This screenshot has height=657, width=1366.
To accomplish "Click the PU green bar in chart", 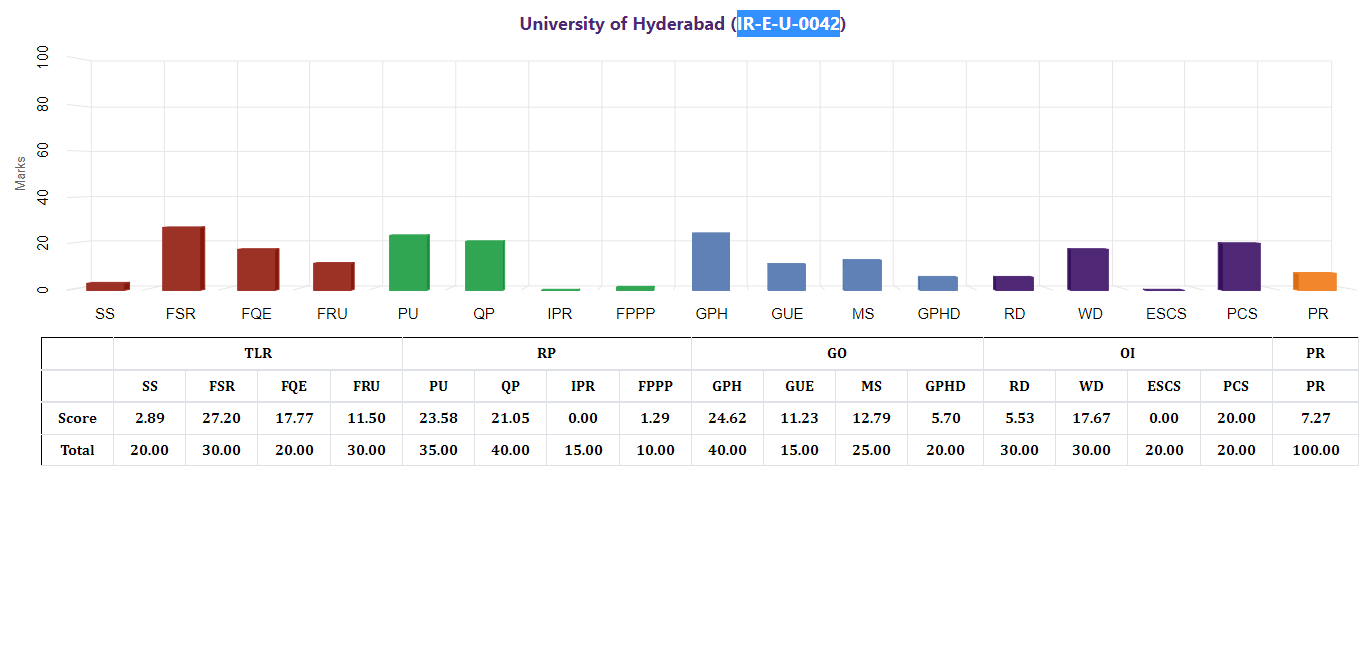I will coord(409,262).
